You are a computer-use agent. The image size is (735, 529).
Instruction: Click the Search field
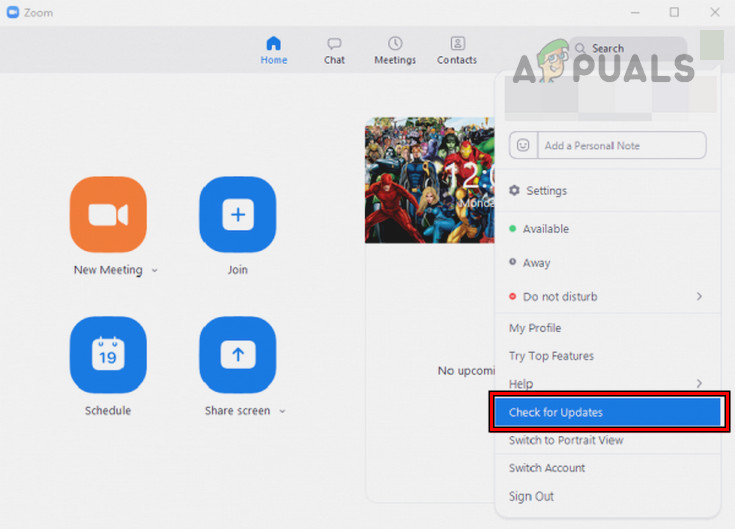coord(628,48)
